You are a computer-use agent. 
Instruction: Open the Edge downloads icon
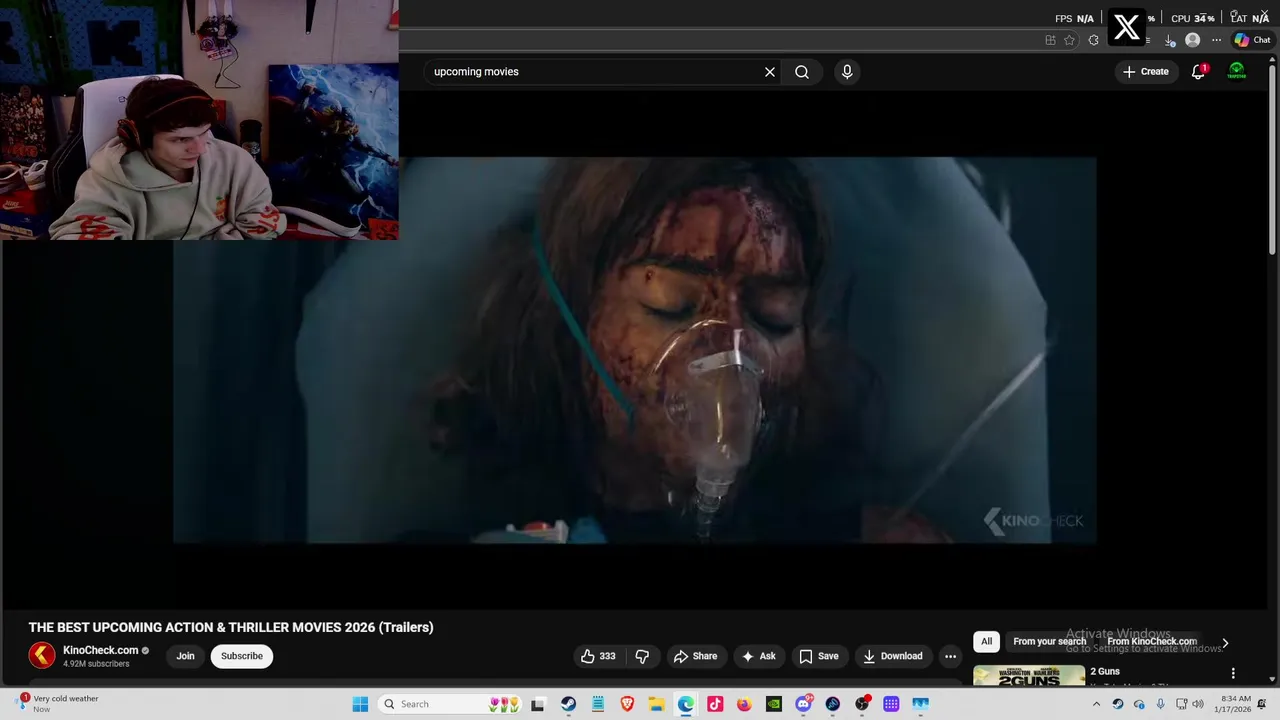coord(1170,40)
